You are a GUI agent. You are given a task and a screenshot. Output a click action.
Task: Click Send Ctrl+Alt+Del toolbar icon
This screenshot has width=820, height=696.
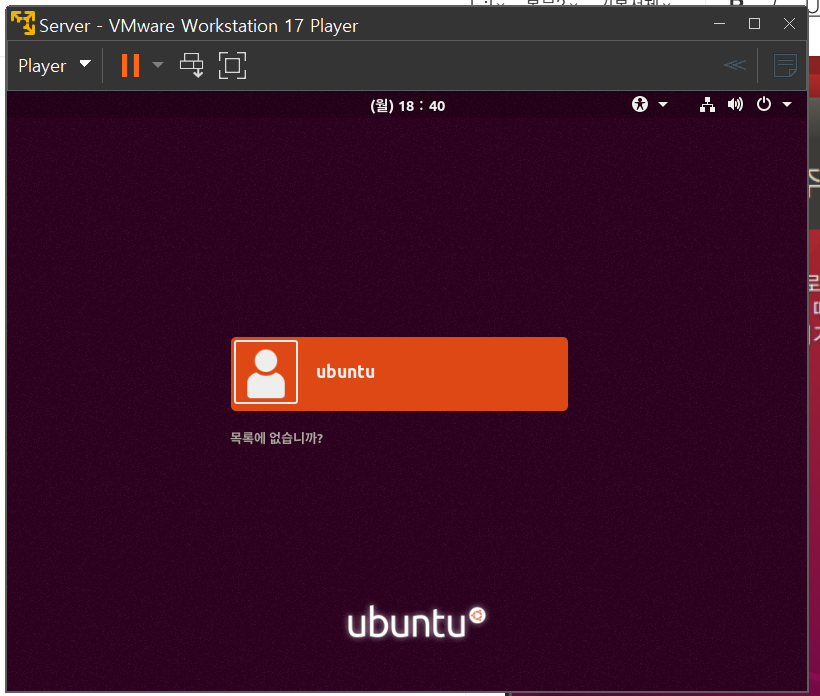click(x=191, y=65)
